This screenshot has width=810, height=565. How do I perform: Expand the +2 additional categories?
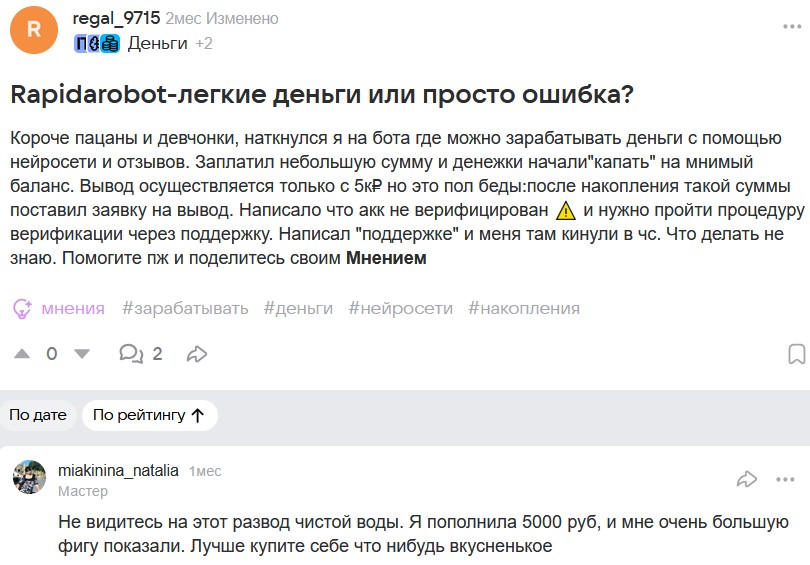[x=204, y=43]
